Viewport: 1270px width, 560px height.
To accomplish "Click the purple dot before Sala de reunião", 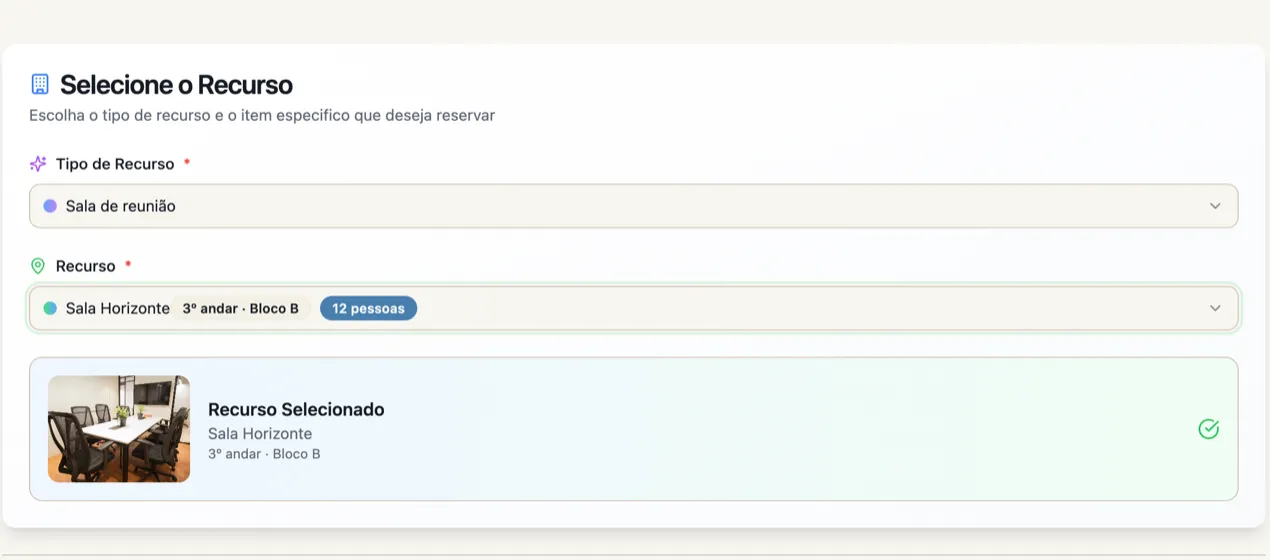I will coord(50,206).
